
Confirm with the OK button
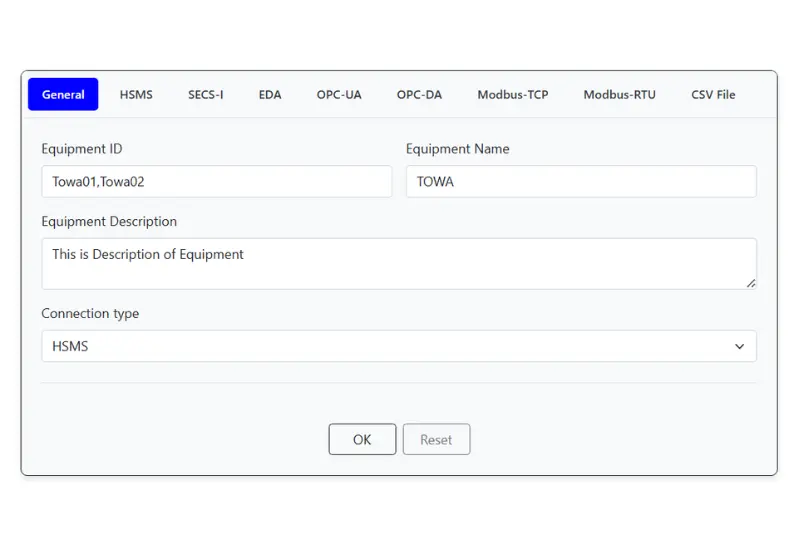click(x=362, y=439)
